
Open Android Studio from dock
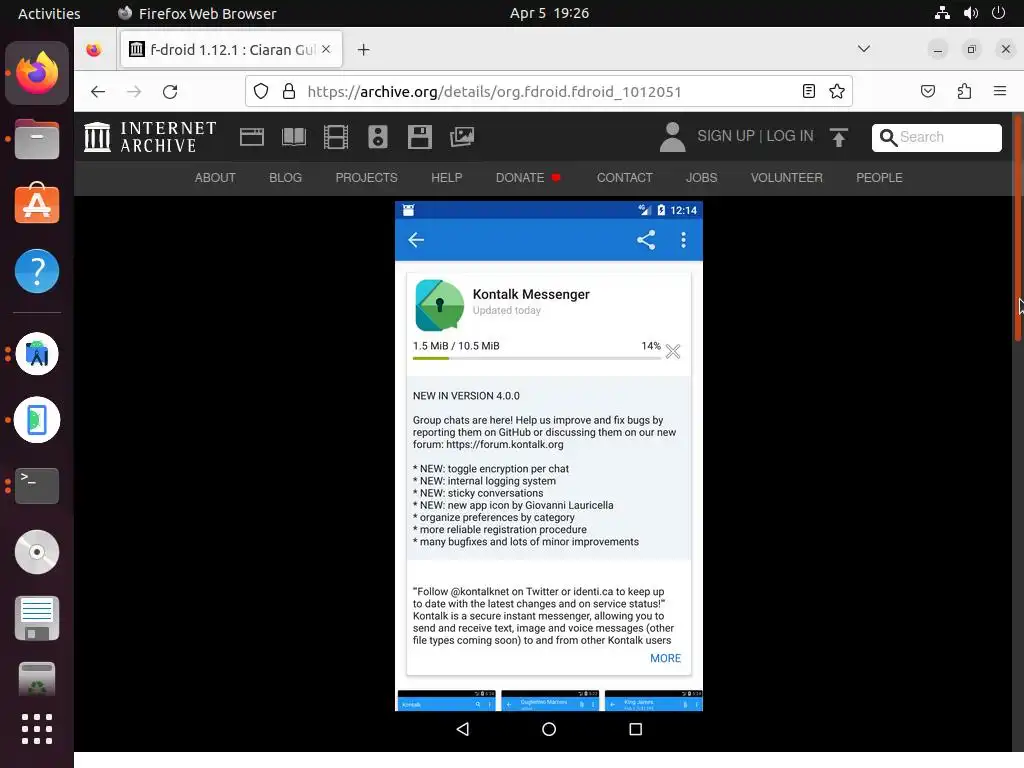click(x=37, y=354)
